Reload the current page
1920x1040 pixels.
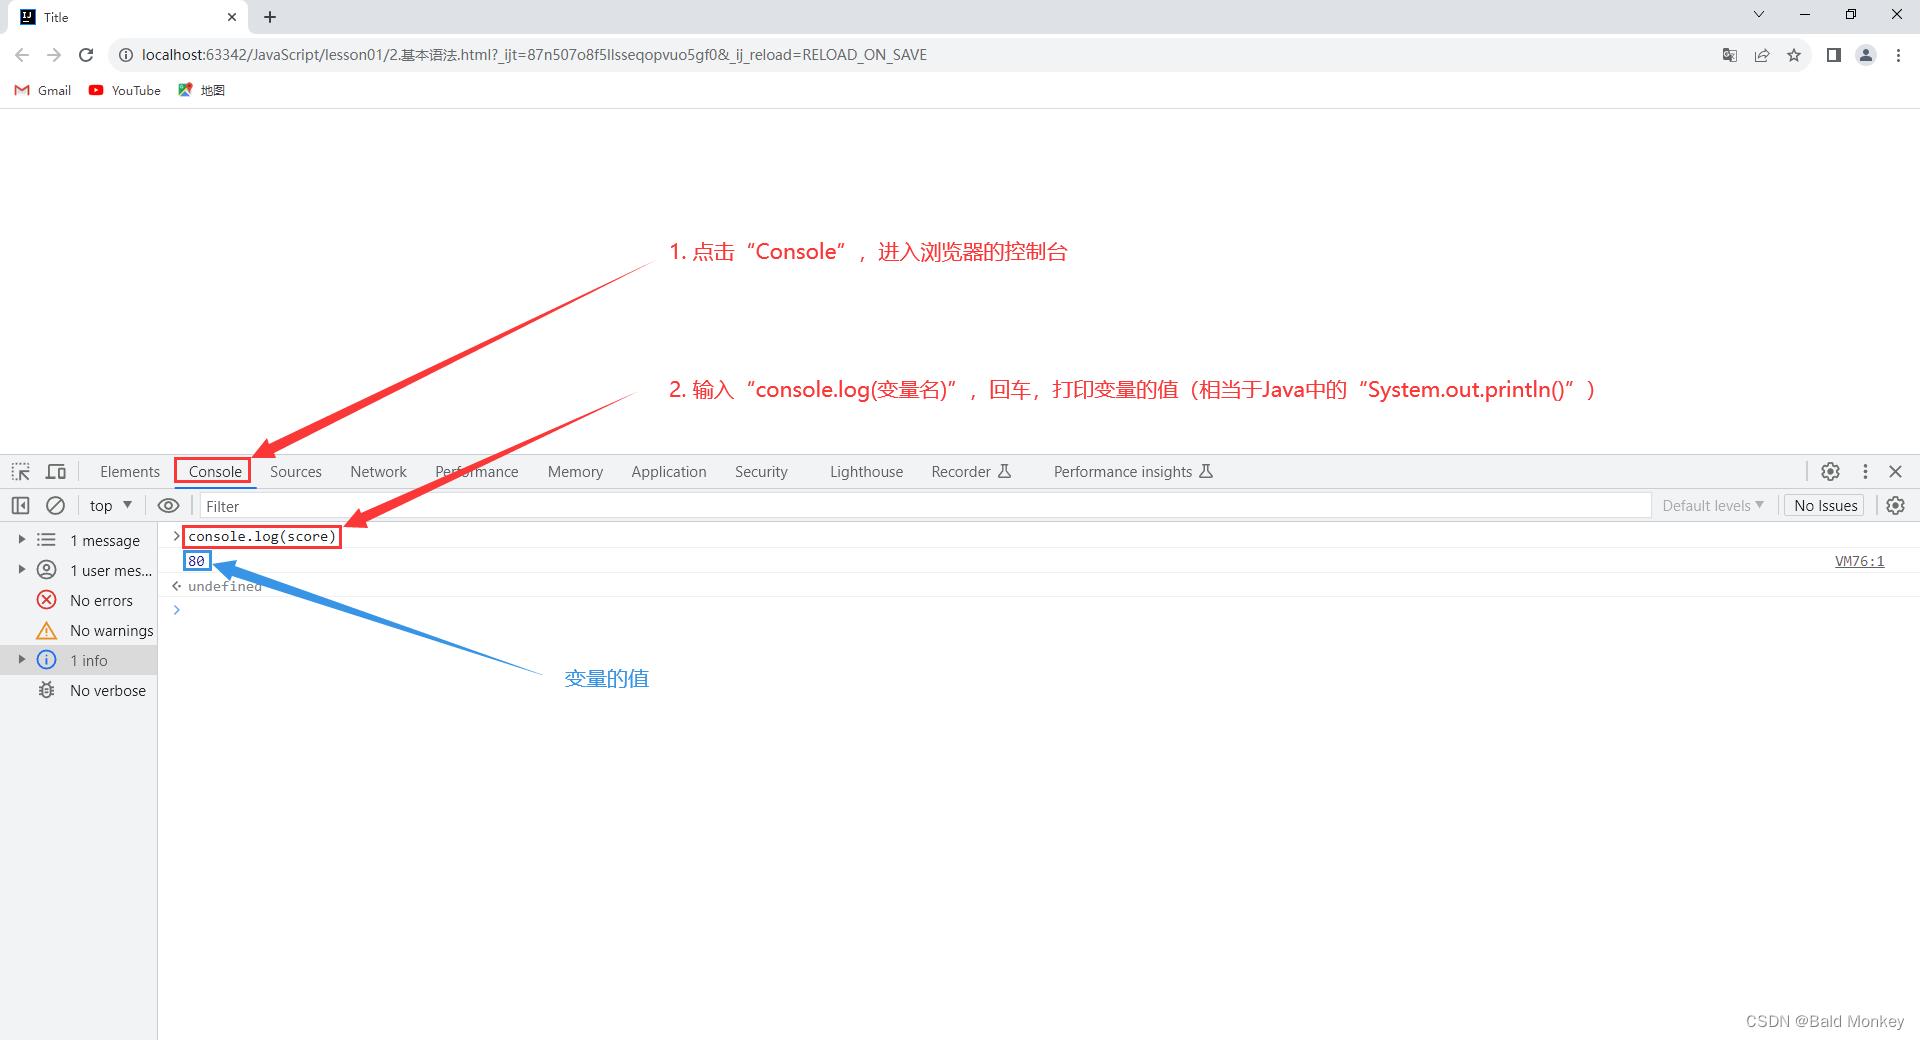point(86,55)
